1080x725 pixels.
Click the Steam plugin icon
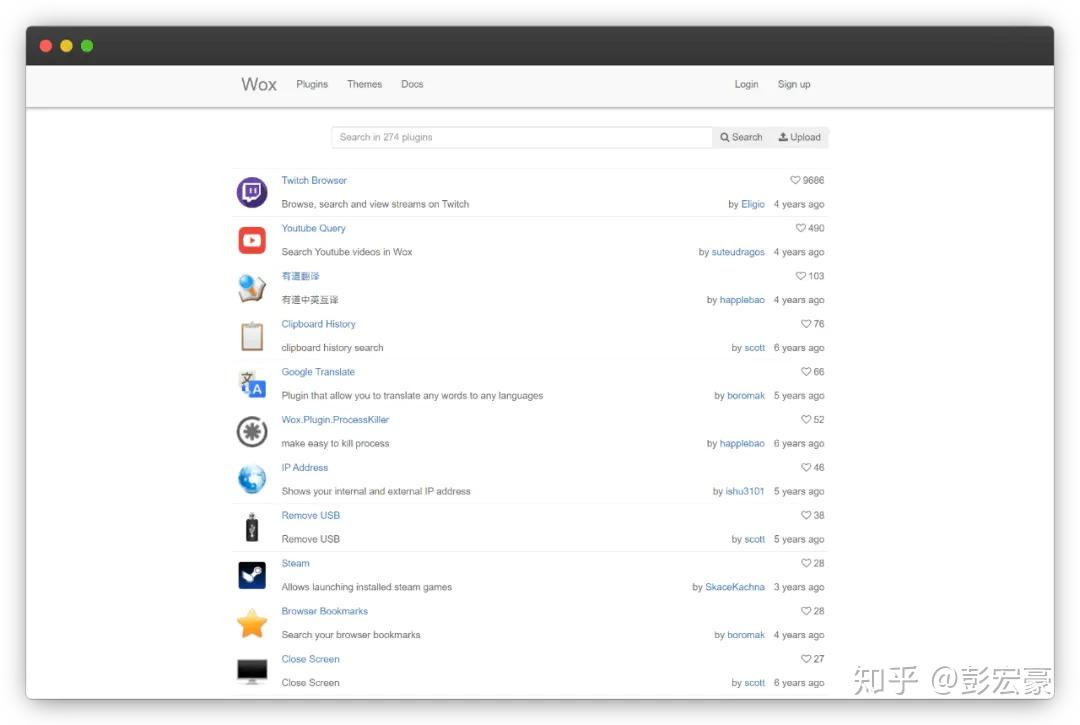[252, 575]
